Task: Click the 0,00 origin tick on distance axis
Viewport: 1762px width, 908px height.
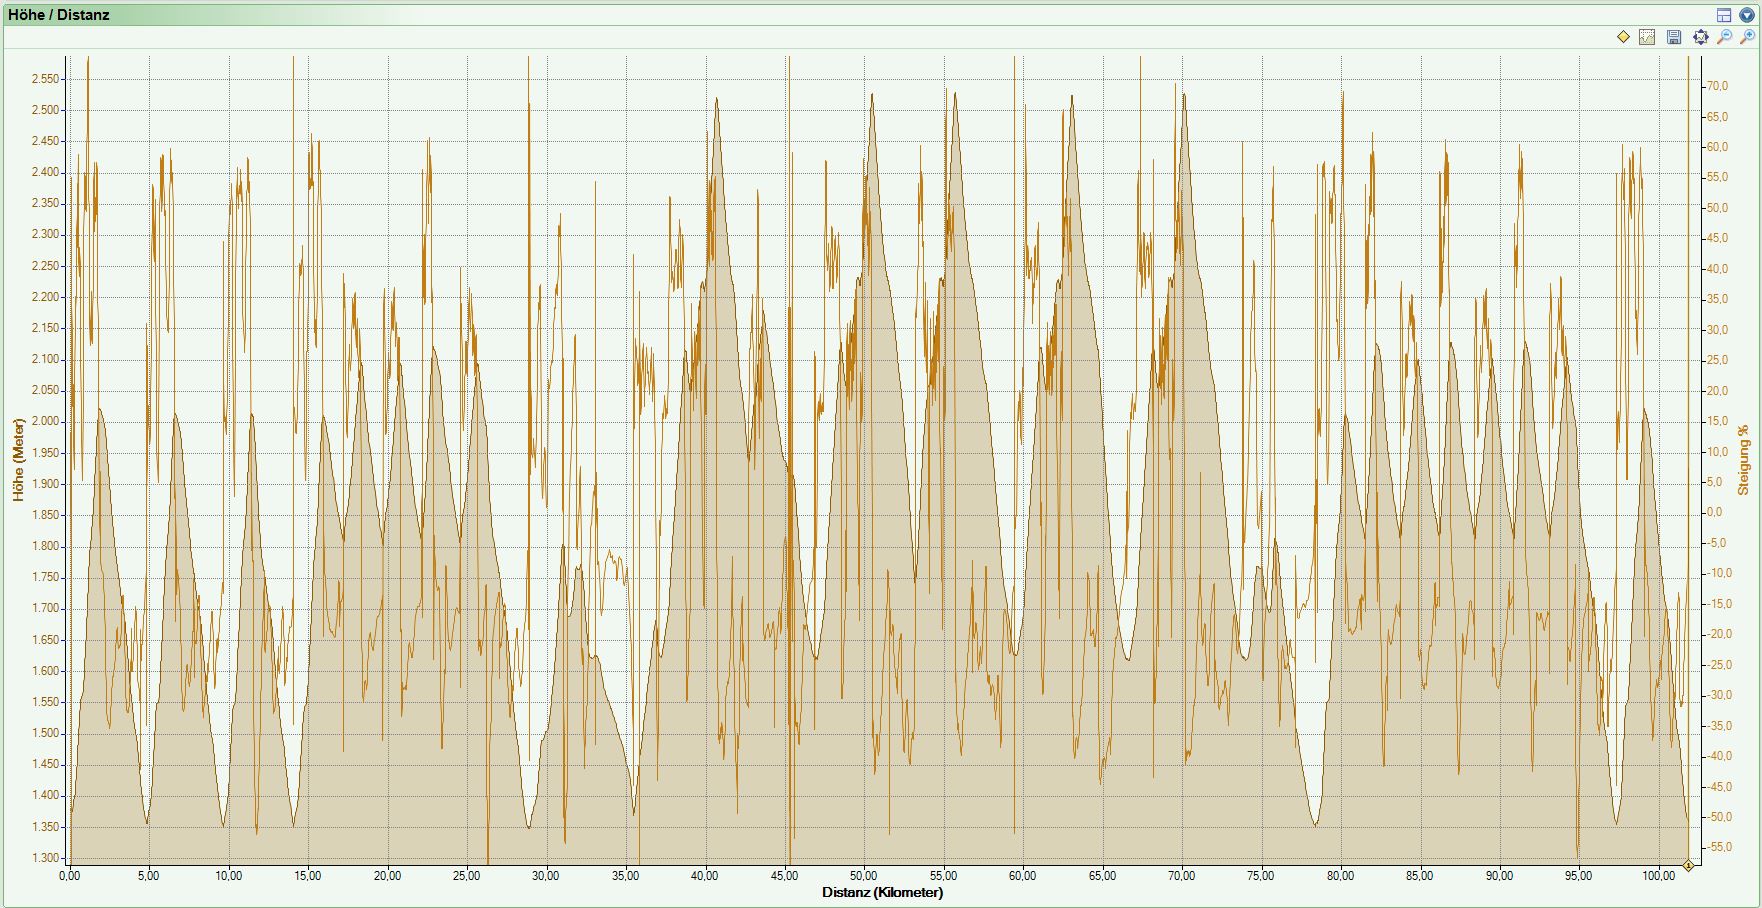Action: (x=70, y=876)
